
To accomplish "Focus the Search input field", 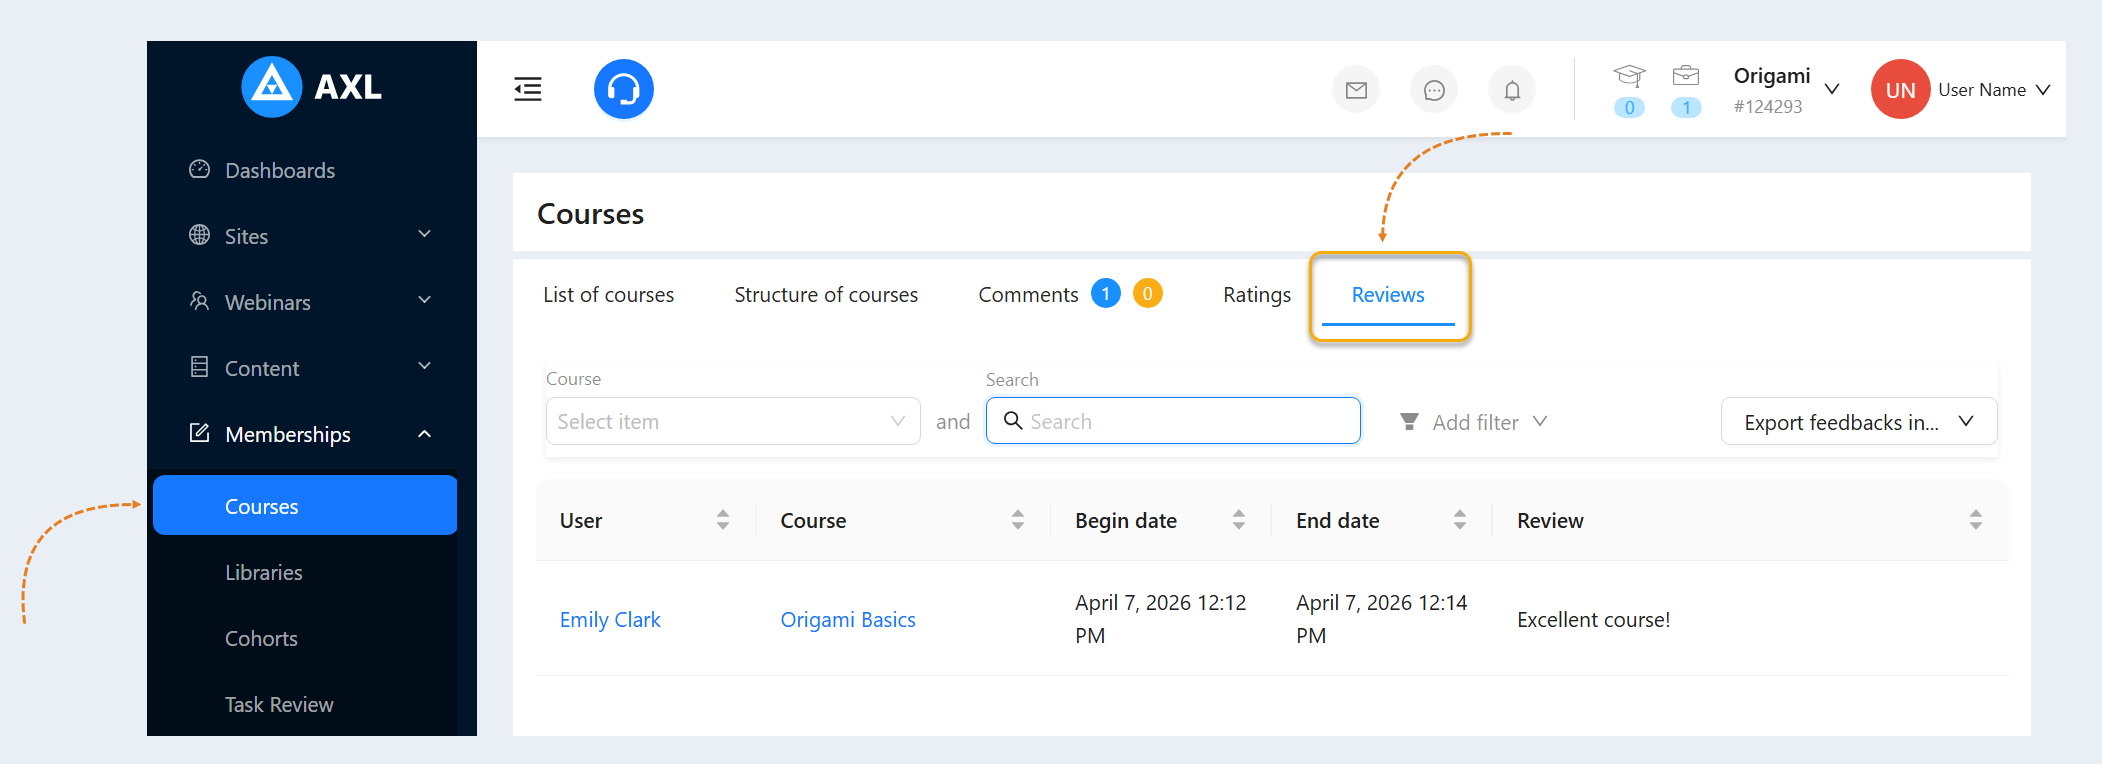I will coord(1173,421).
